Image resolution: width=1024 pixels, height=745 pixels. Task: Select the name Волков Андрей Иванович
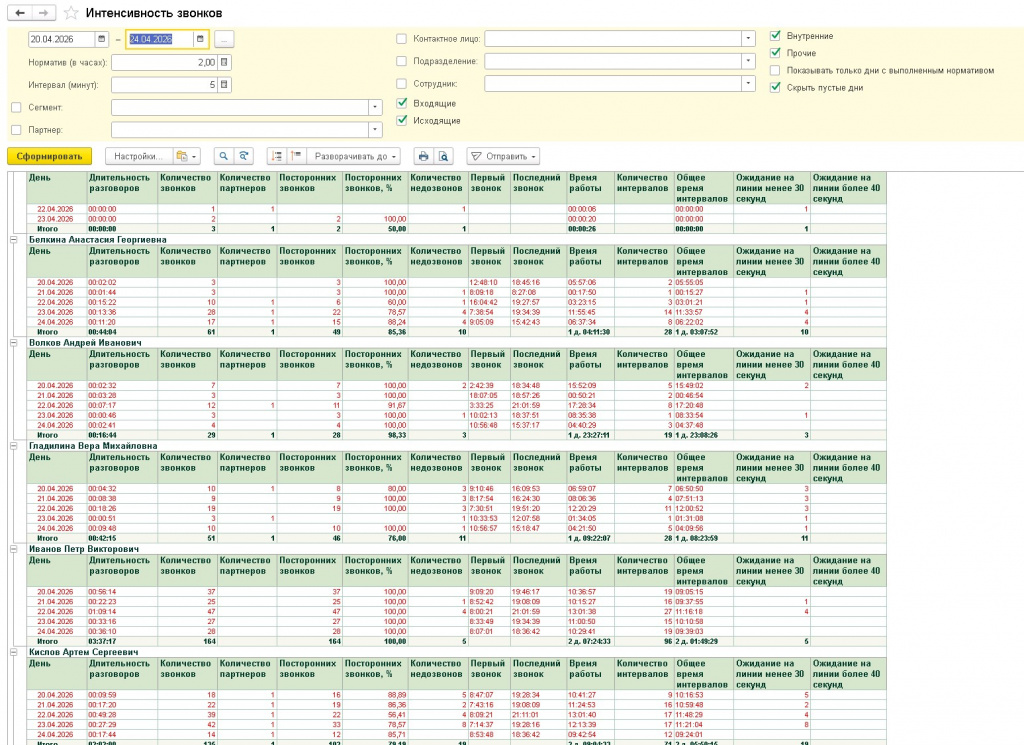pos(85,343)
